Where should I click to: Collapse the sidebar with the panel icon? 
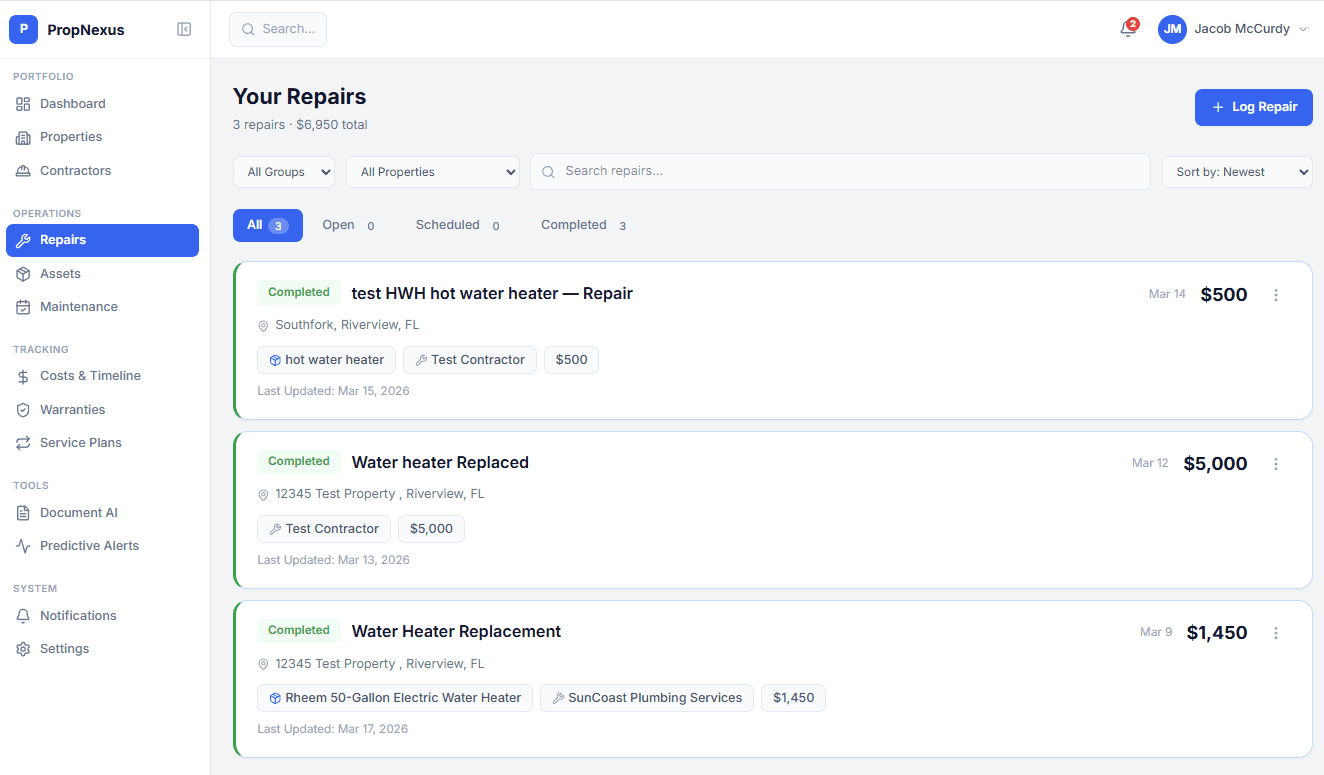[x=184, y=29]
